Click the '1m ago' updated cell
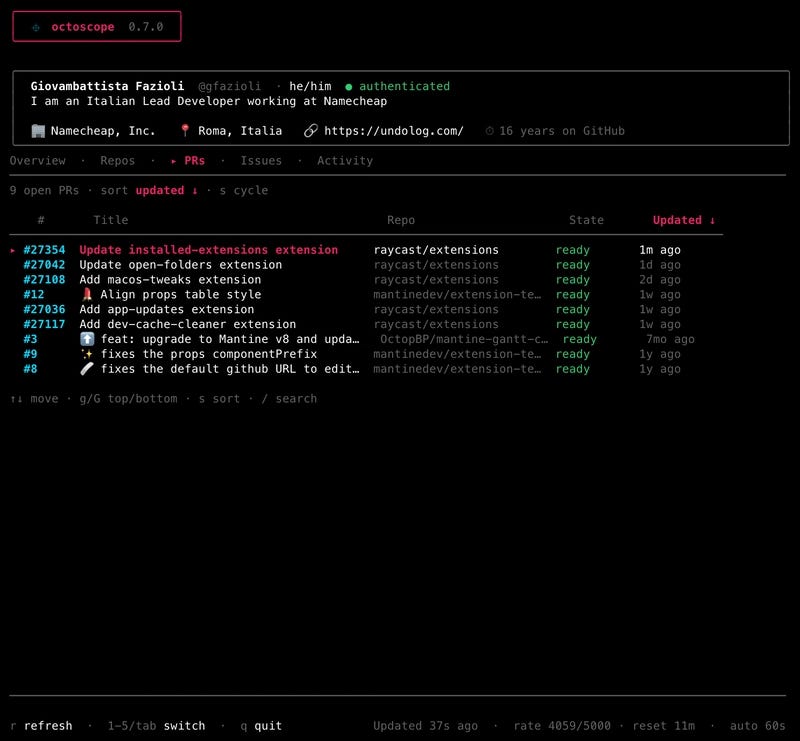 click(x=660, y=250)
